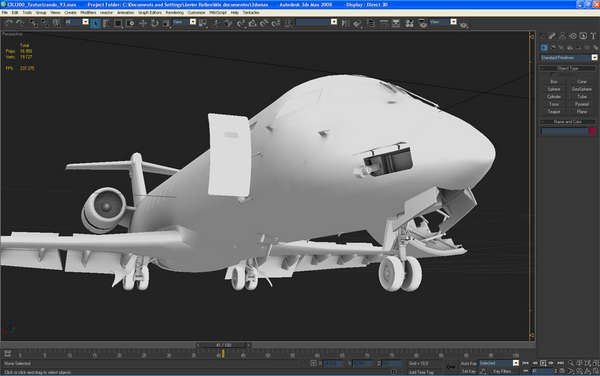This screenshot has height=376, width=600.
Task: Click the Sphere primitive button
Action: [554, 89]
